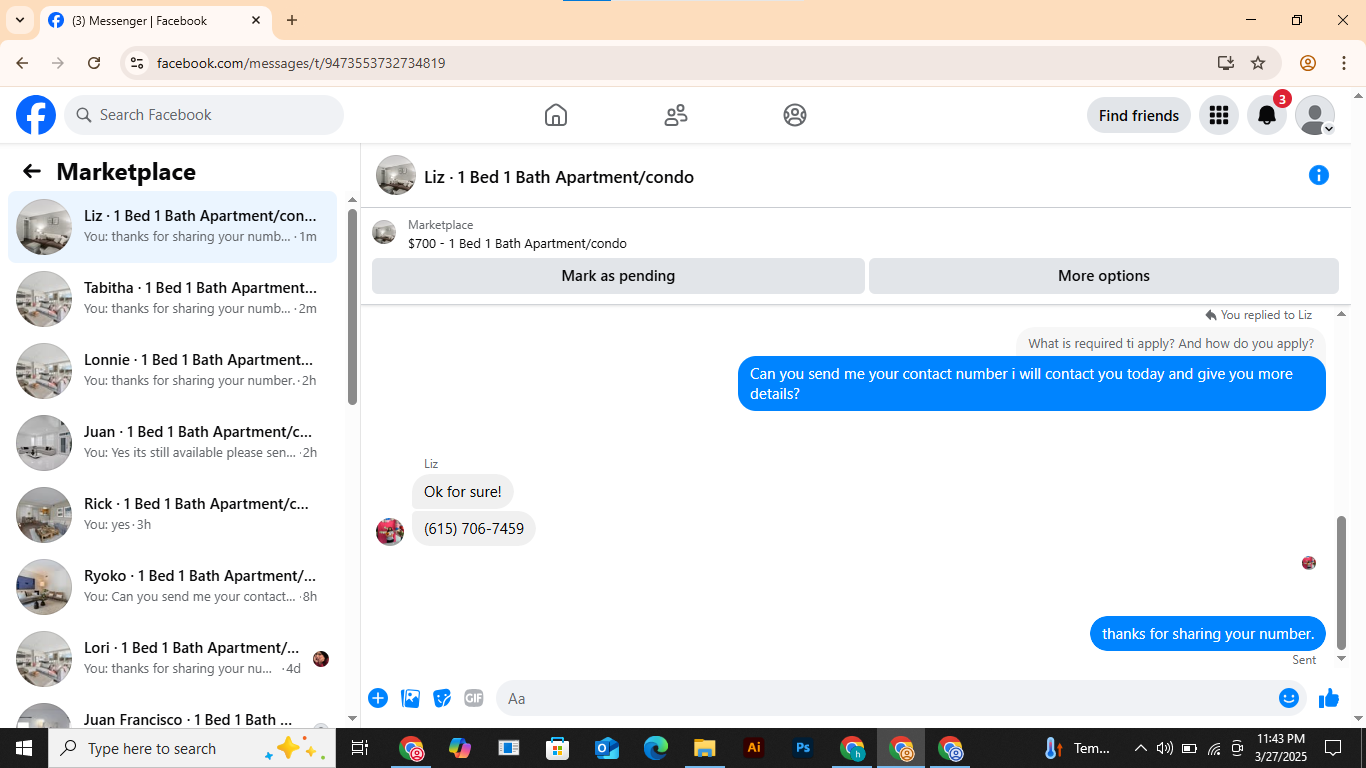
Task: Open Liz's conversation in the list
Action: (x=173, y=227)
